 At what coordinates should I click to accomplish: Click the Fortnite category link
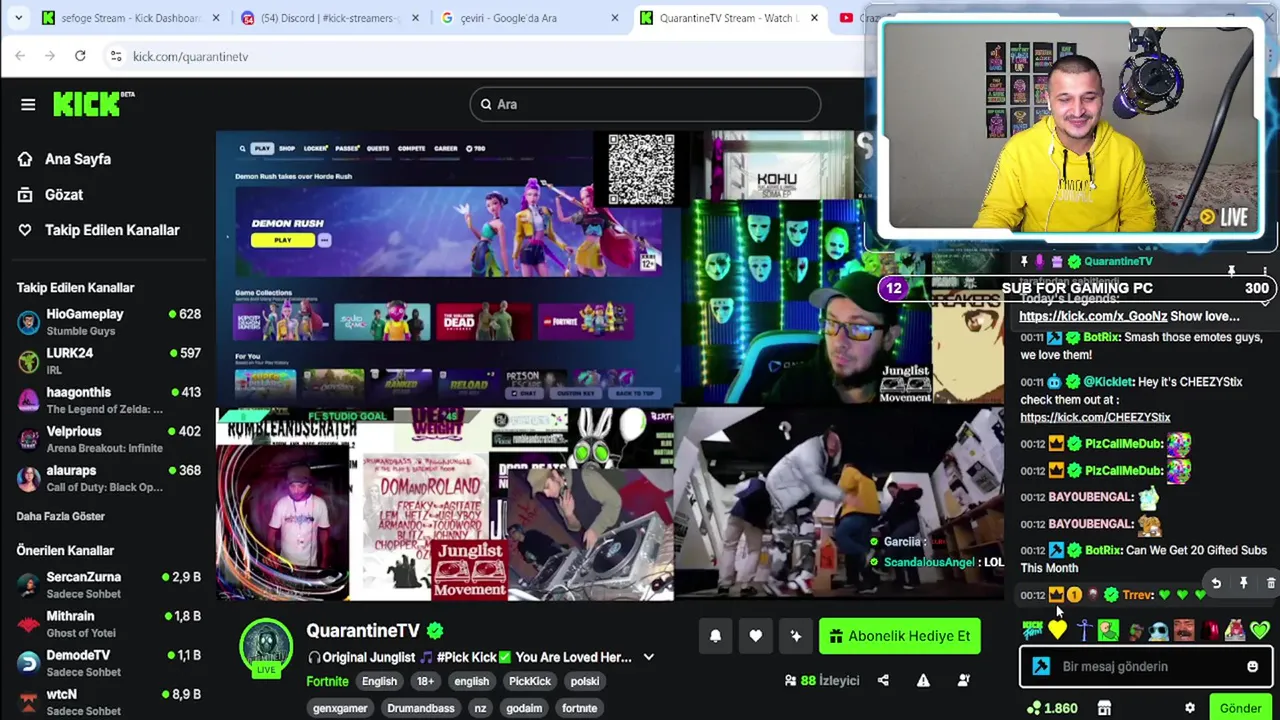[327, 681]
